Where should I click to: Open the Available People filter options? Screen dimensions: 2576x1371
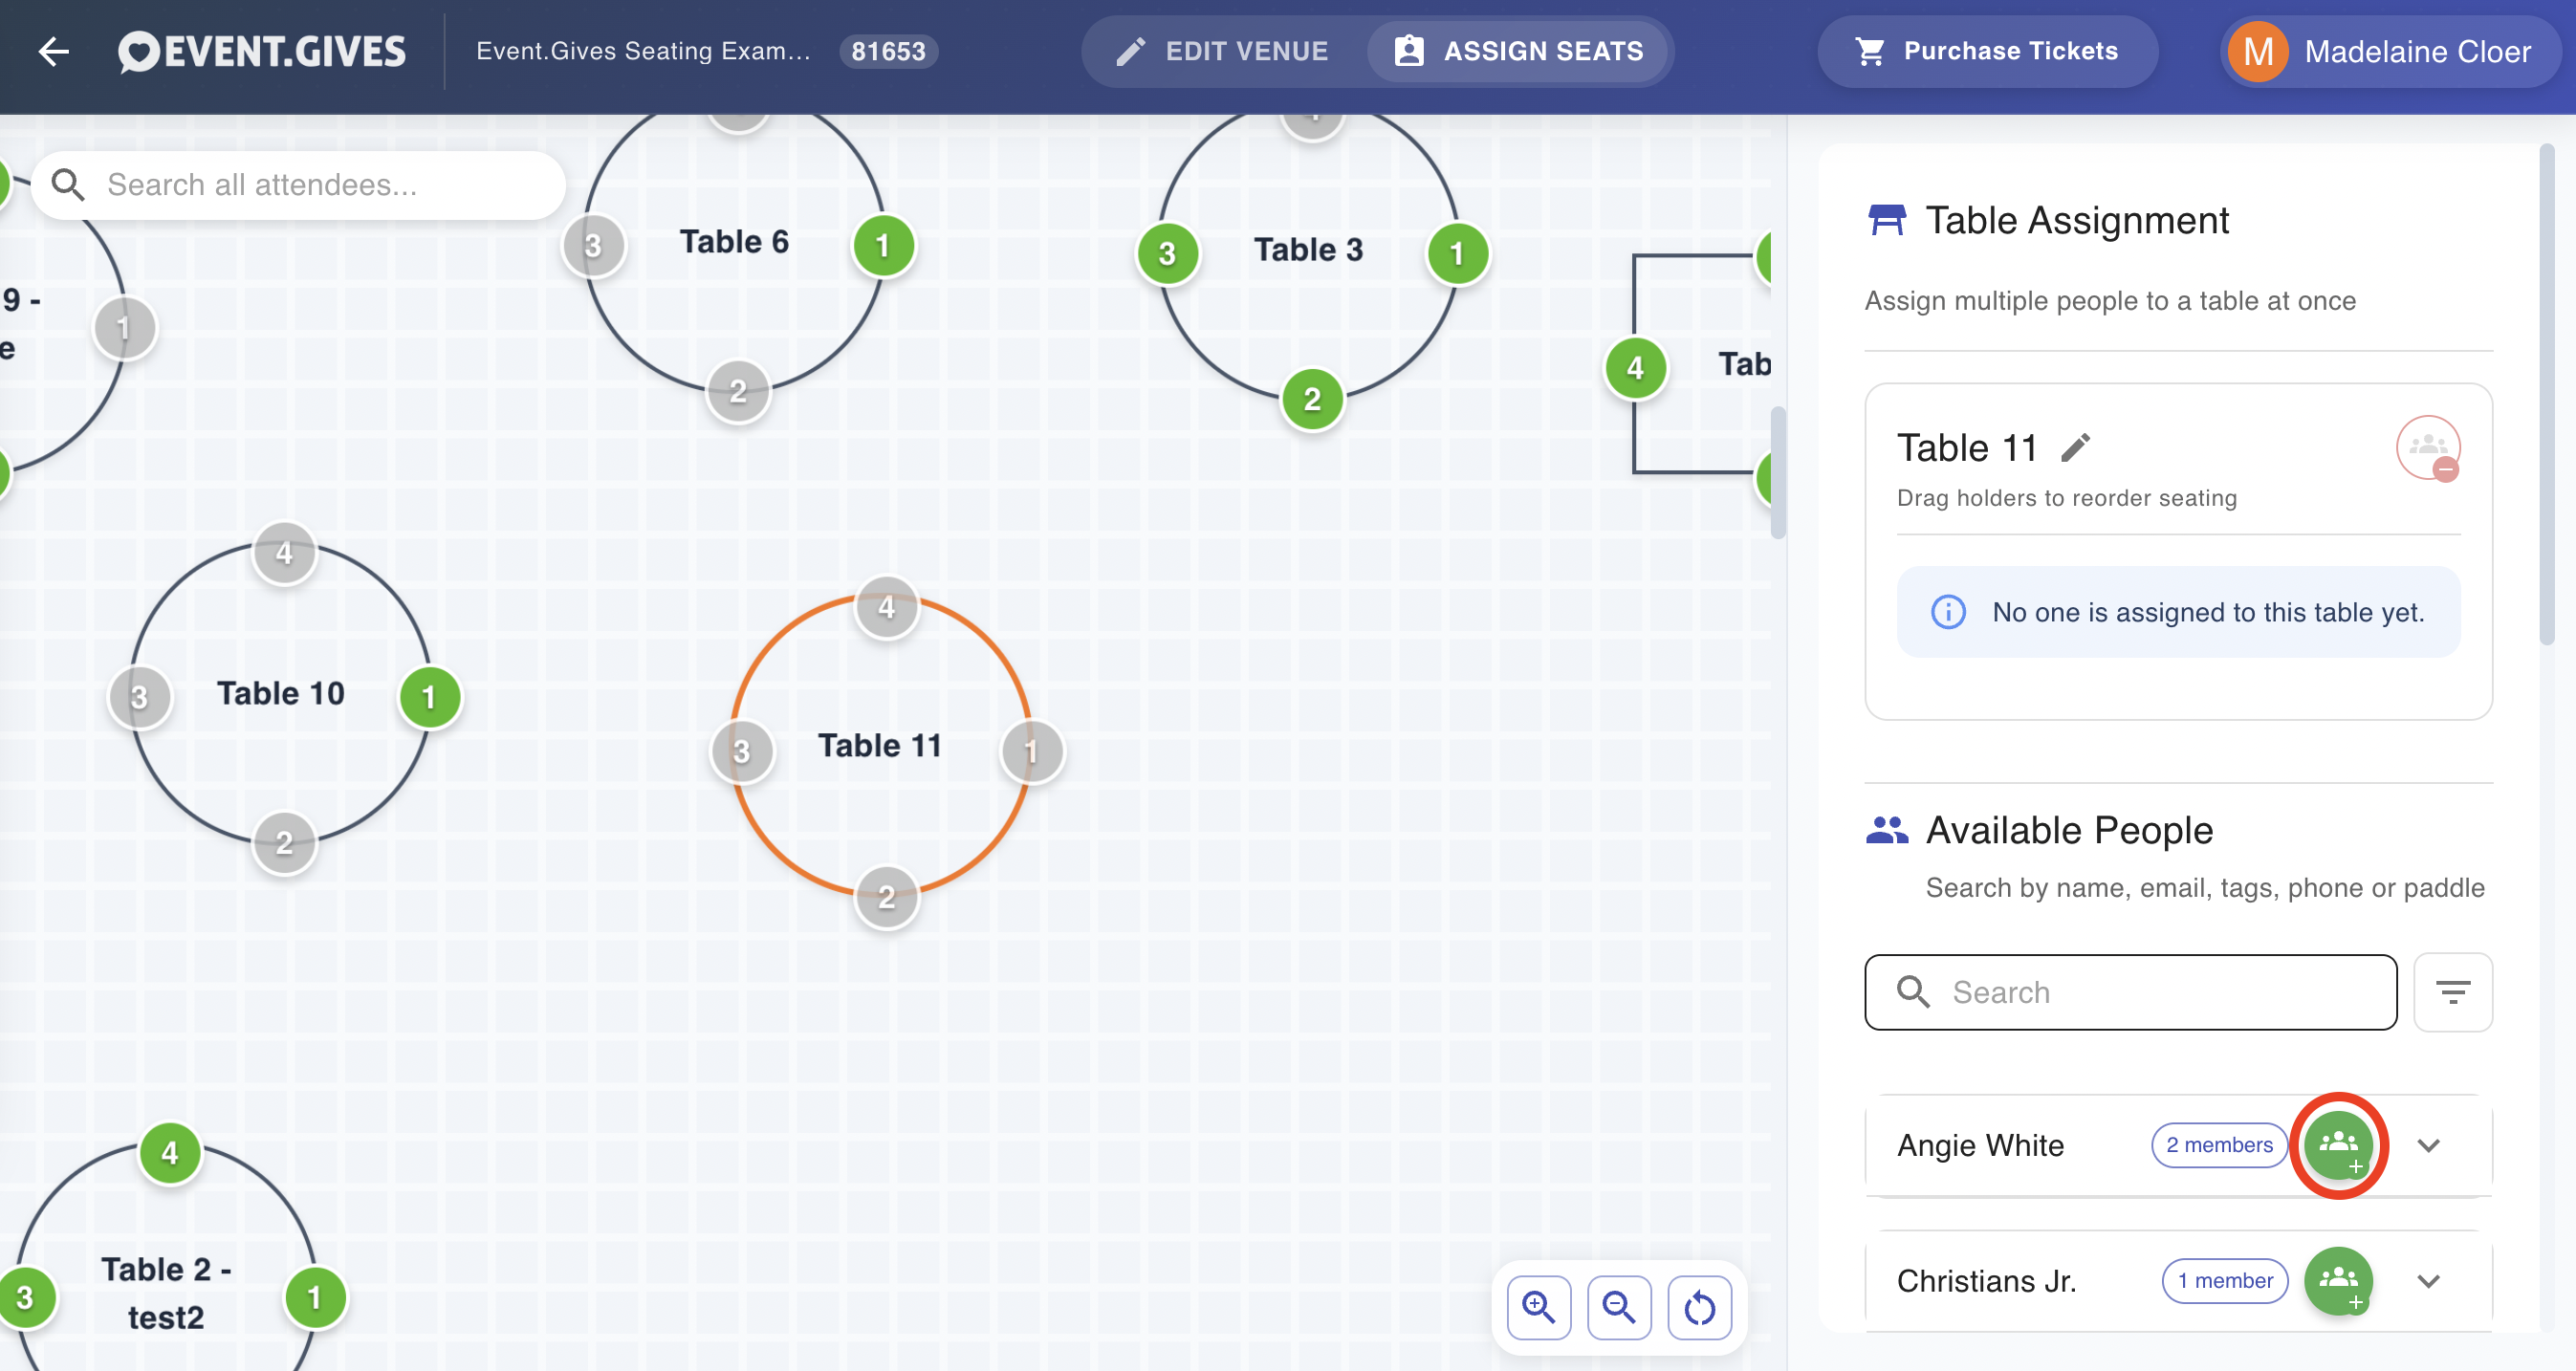[x=2452, y=992]
